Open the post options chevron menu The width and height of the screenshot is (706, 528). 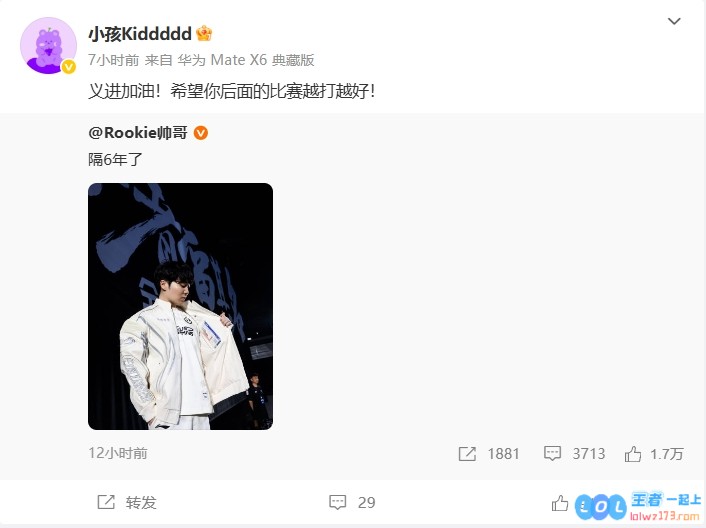[674, 21]
